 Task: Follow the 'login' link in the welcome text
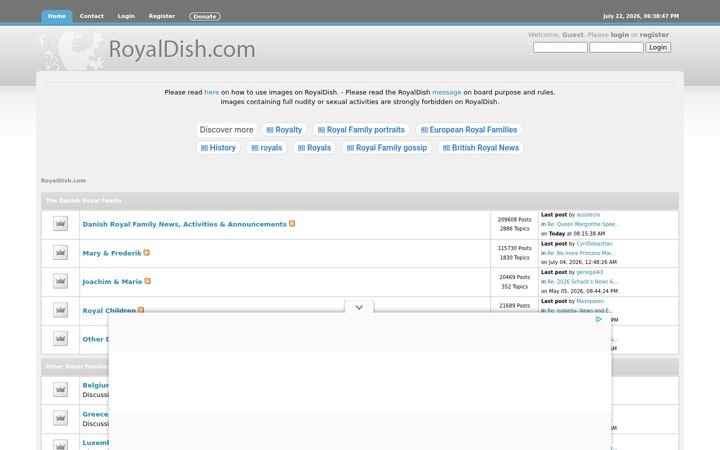tap(619, 35)
